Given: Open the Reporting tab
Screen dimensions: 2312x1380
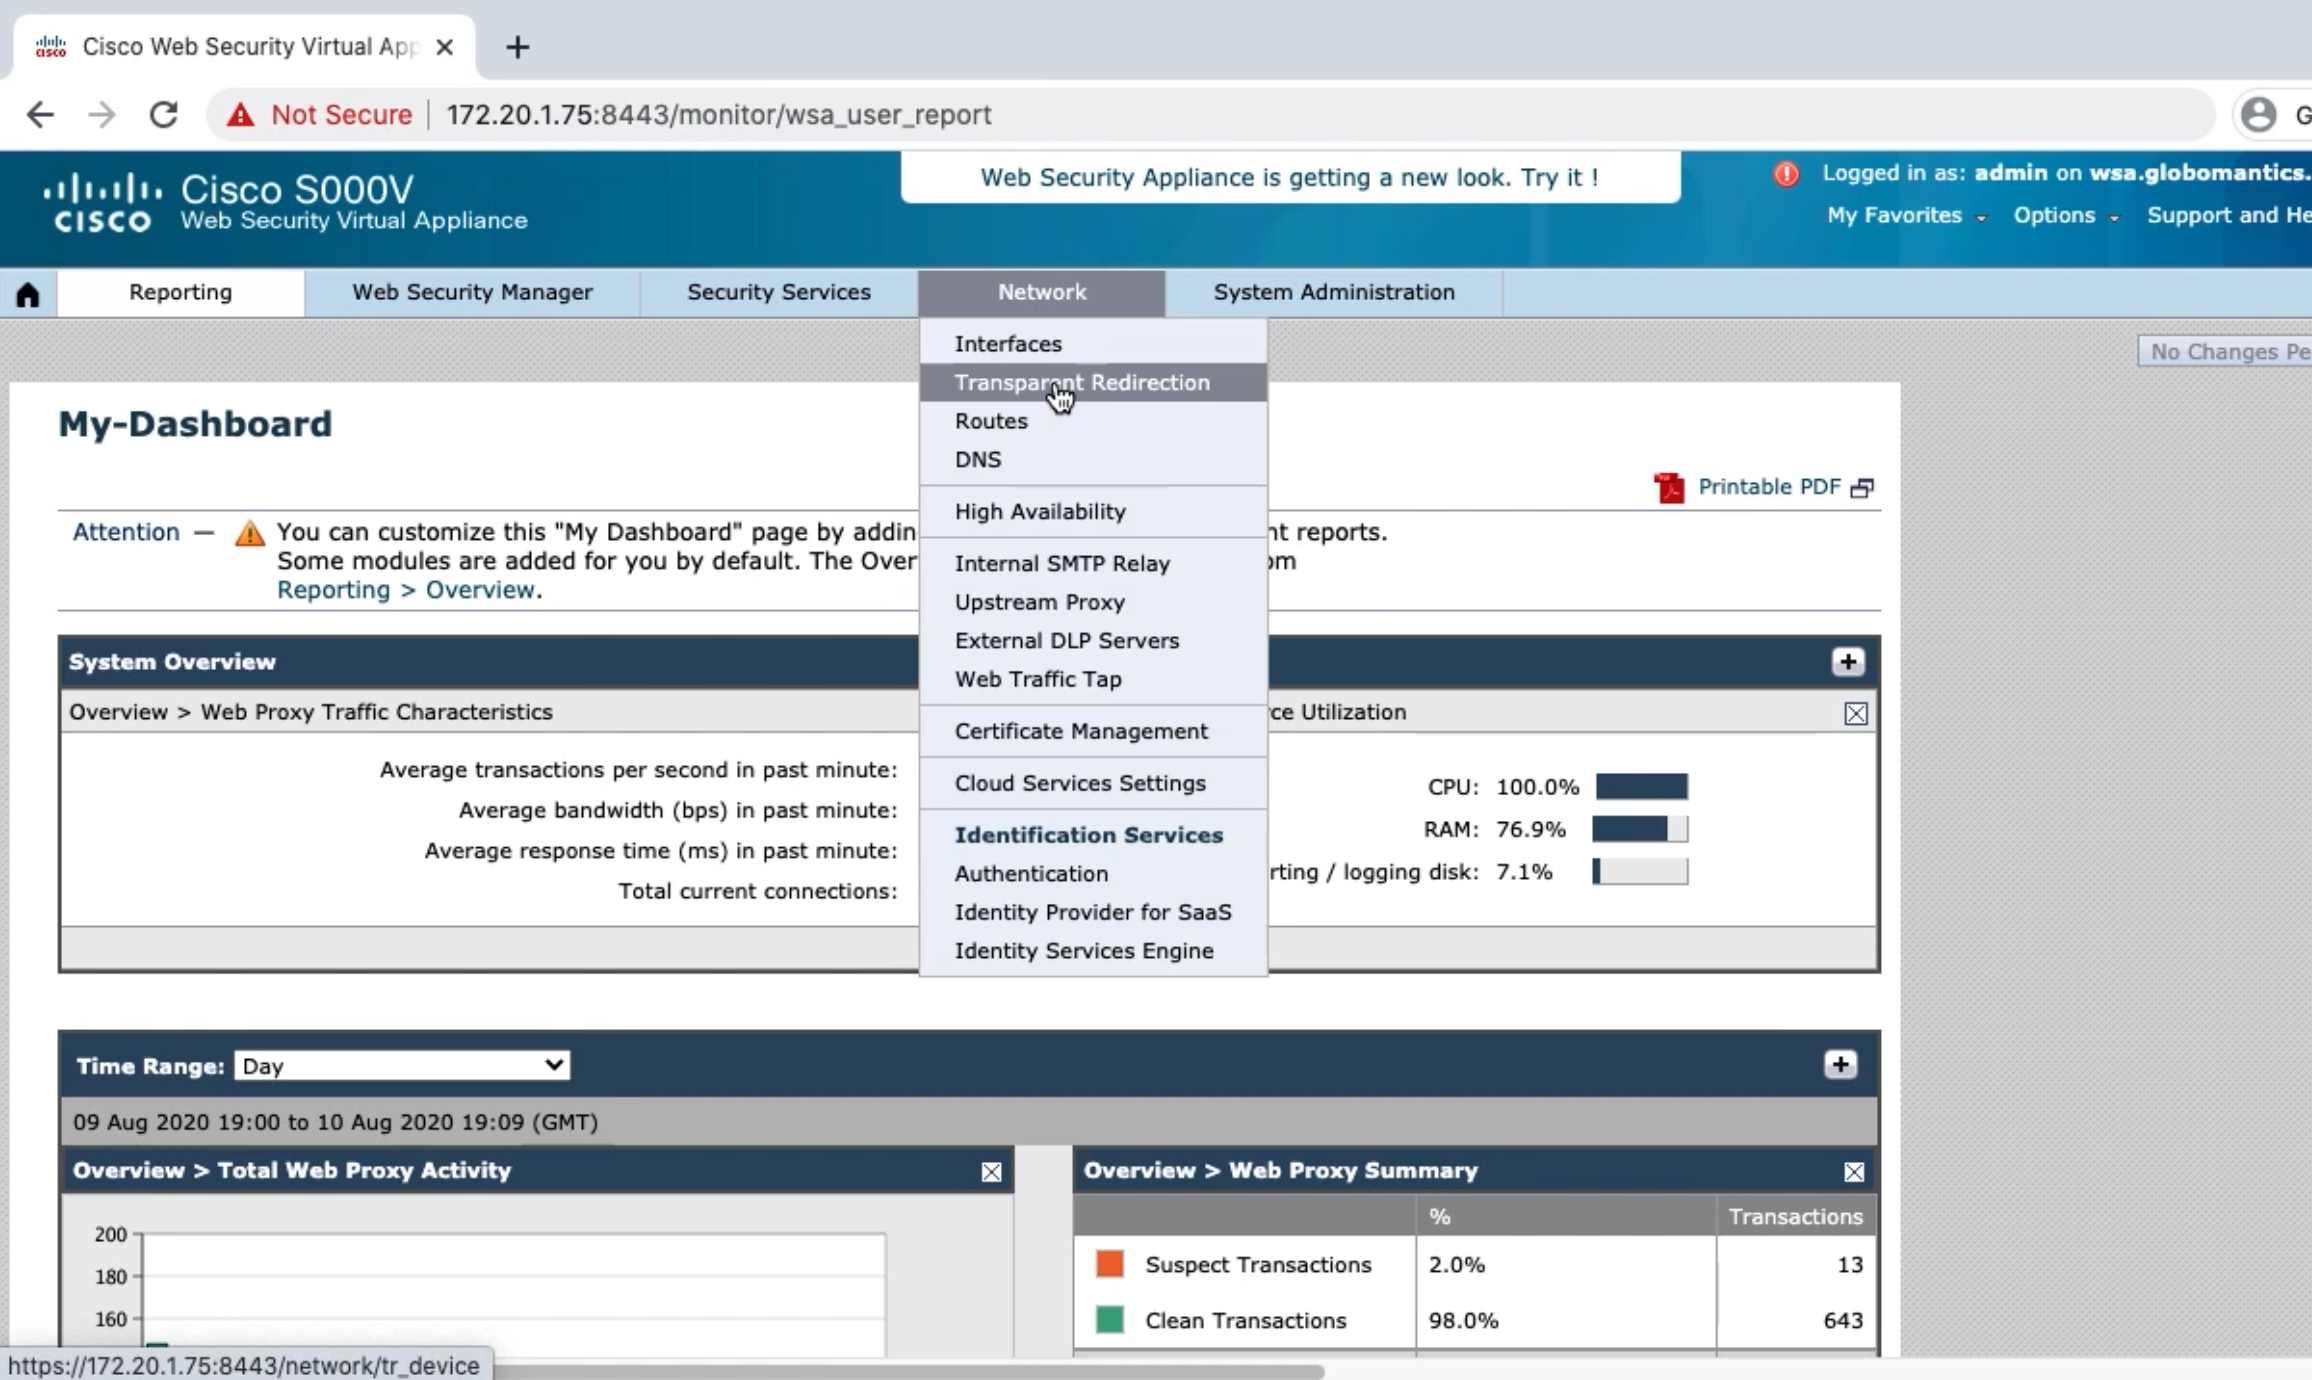Looking at the screenshot, I should click(180, 292).
